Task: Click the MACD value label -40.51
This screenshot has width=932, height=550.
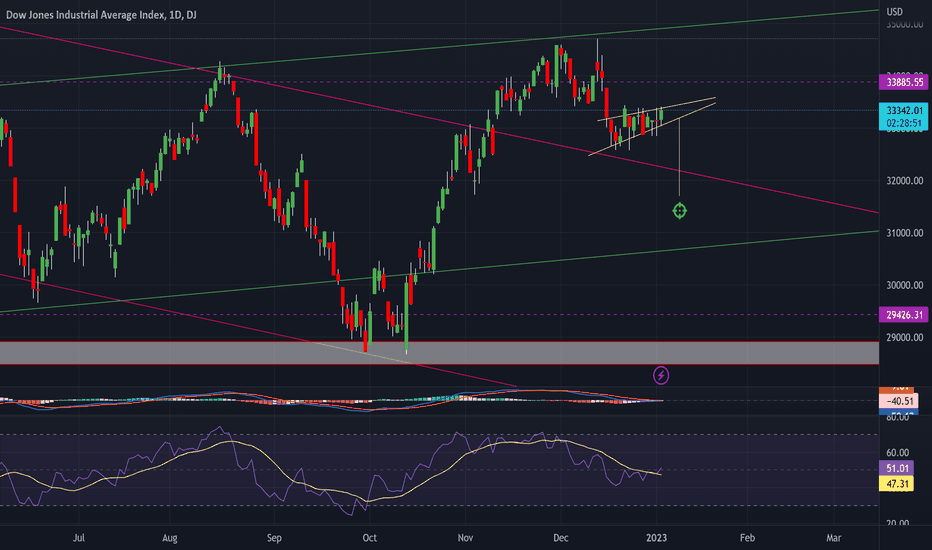Action: (899, 401)
